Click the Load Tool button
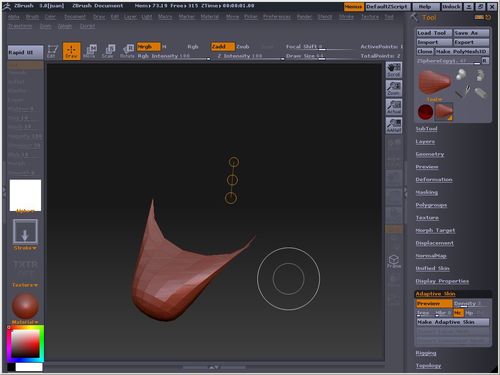Screen dimensions: 500x375 click(434, 33)
